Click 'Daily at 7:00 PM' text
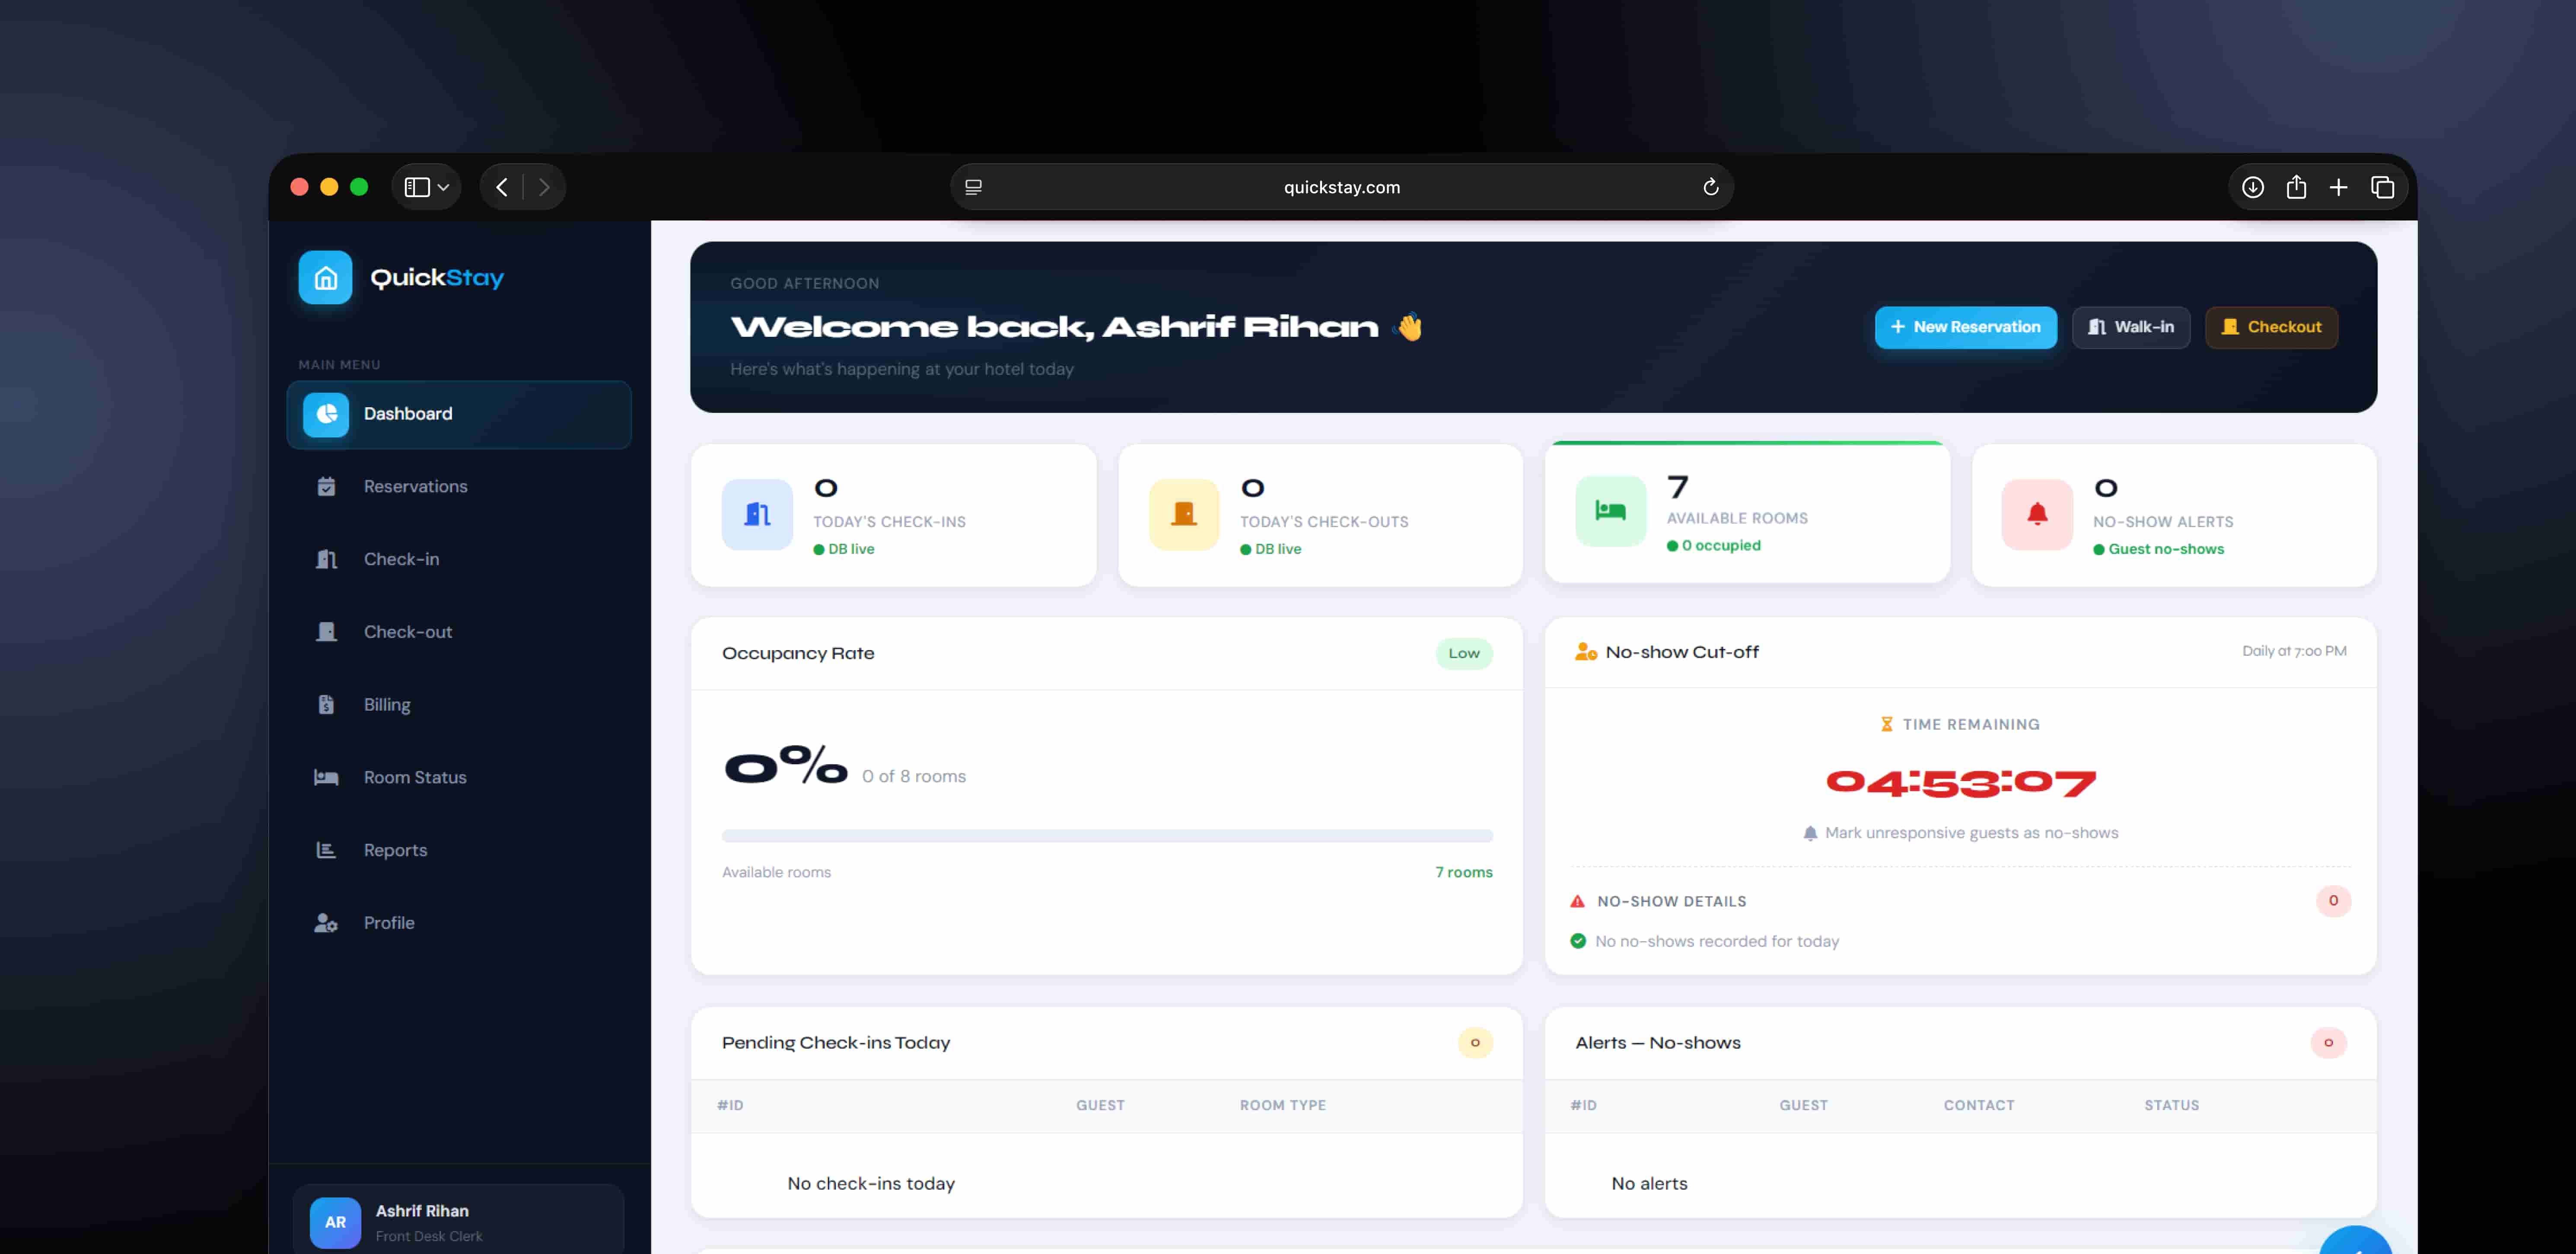The height and width of the screenshot is (1254, 2576). pos(2294,651)
